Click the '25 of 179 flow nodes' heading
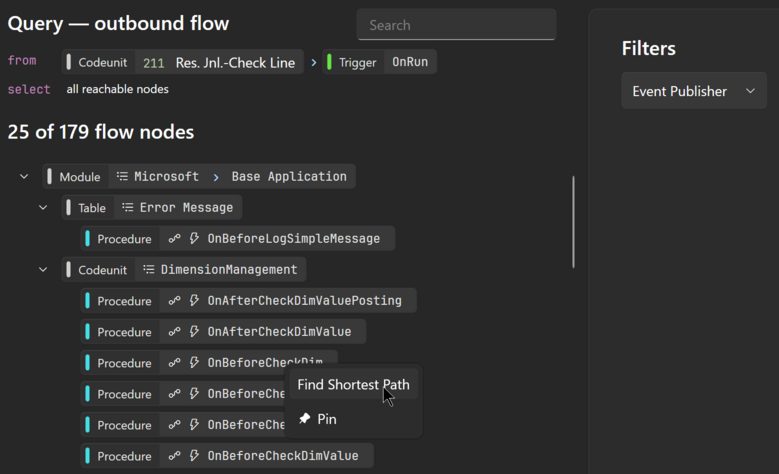779x474 pixels. click(101, 132)
